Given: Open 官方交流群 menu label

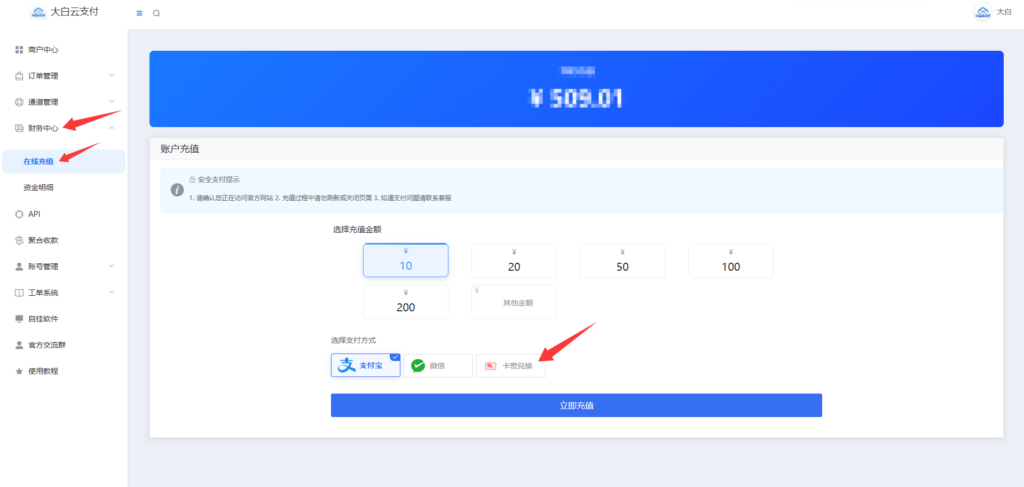Looking at the screenshot, I should (47, 345).
